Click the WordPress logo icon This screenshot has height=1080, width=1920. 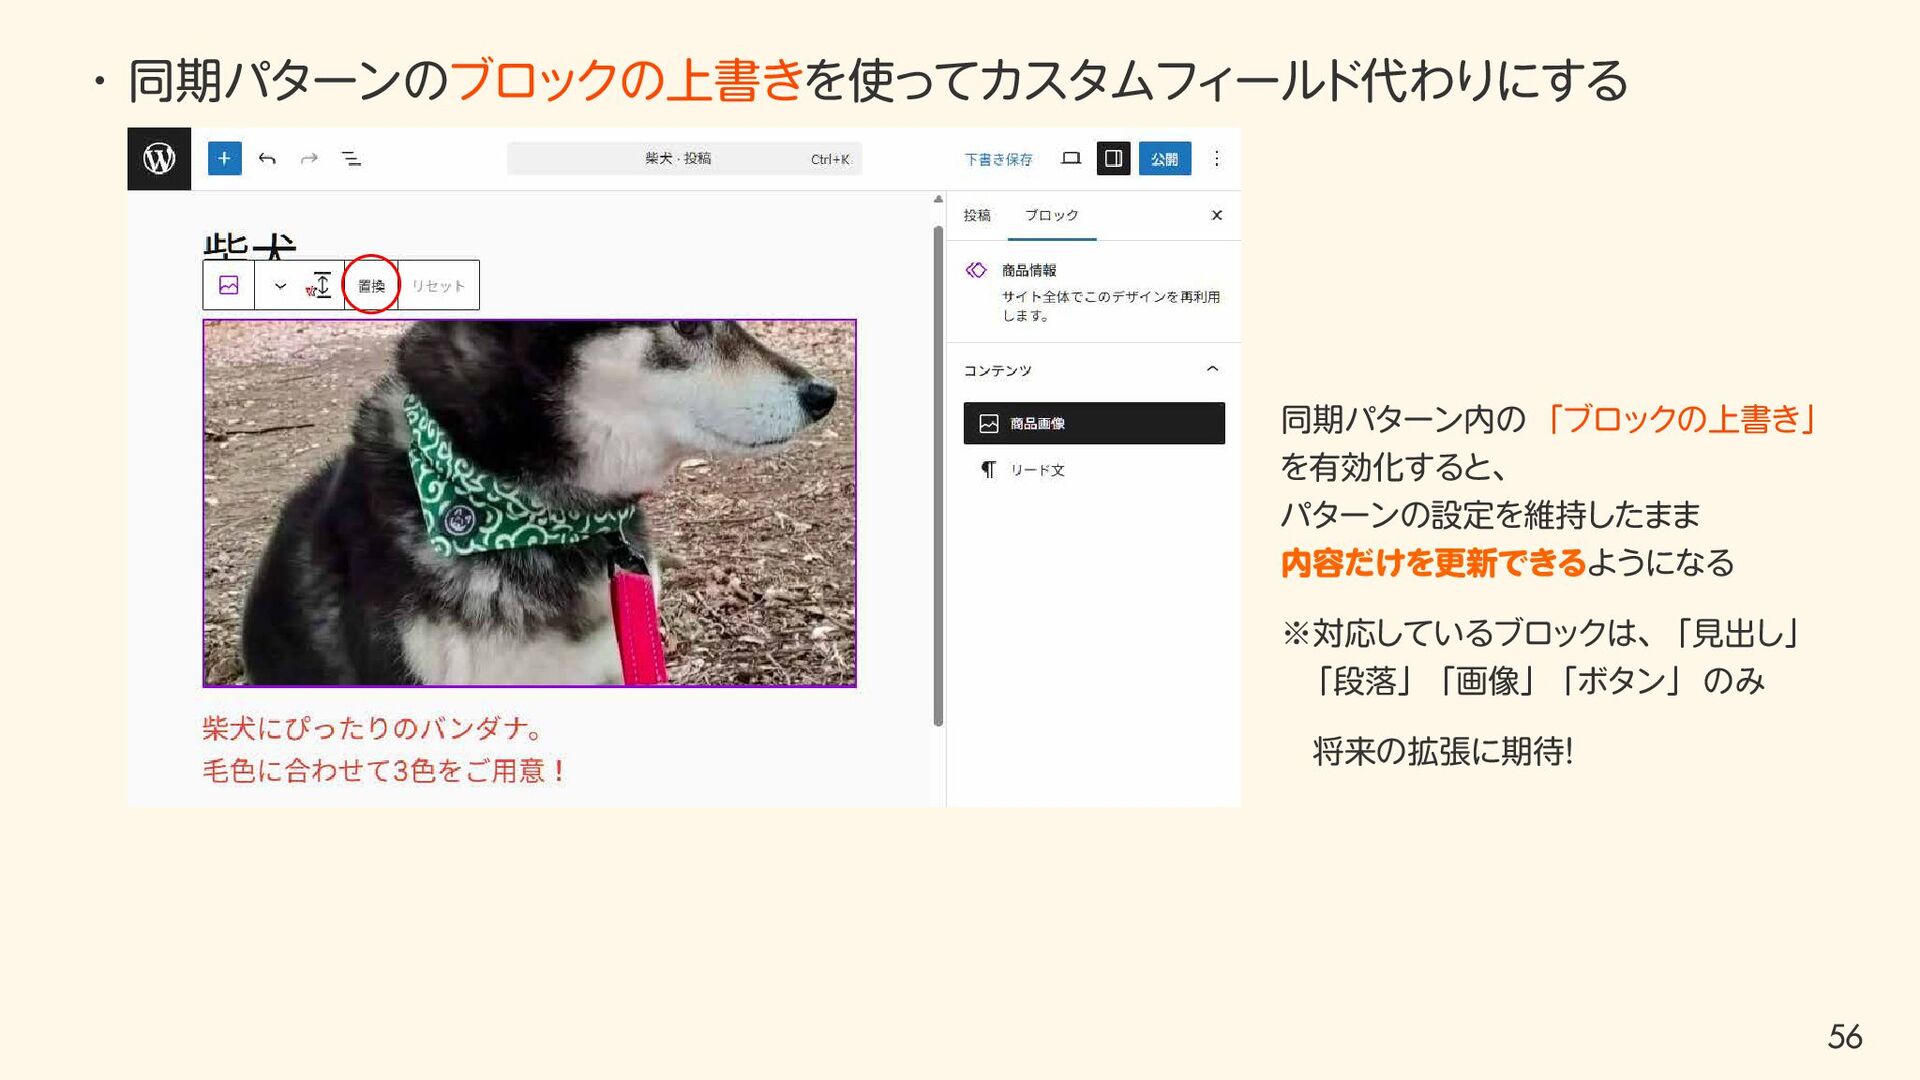[x=159, y=158]
